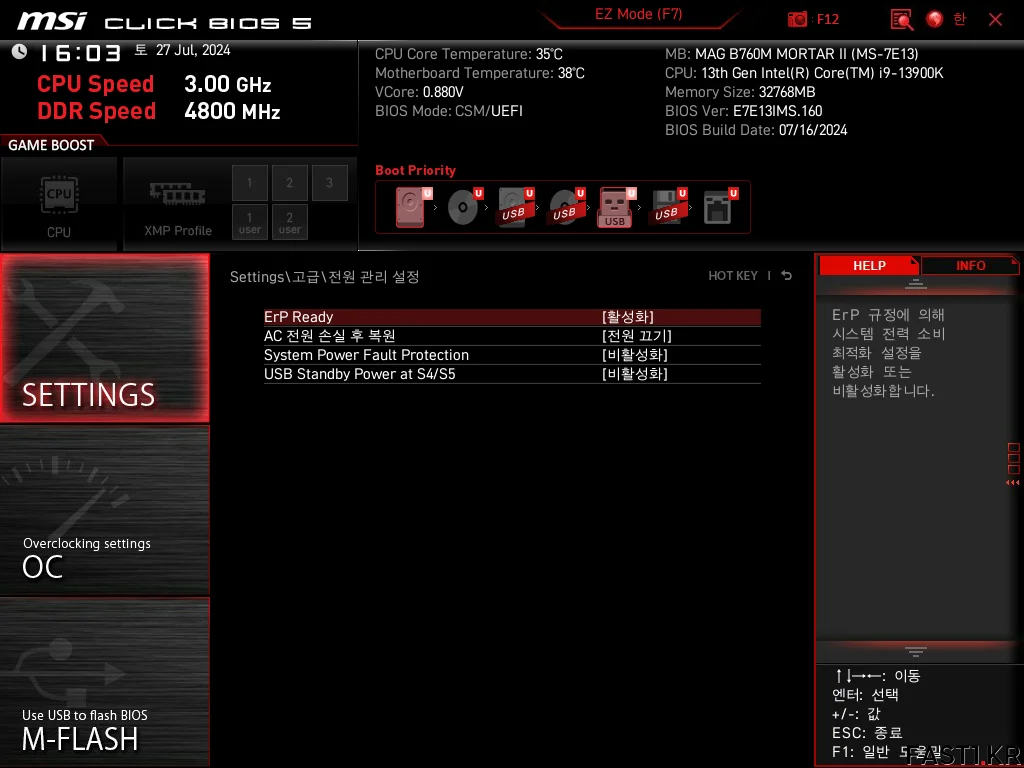Select the optical disc boot device icon

464,207
